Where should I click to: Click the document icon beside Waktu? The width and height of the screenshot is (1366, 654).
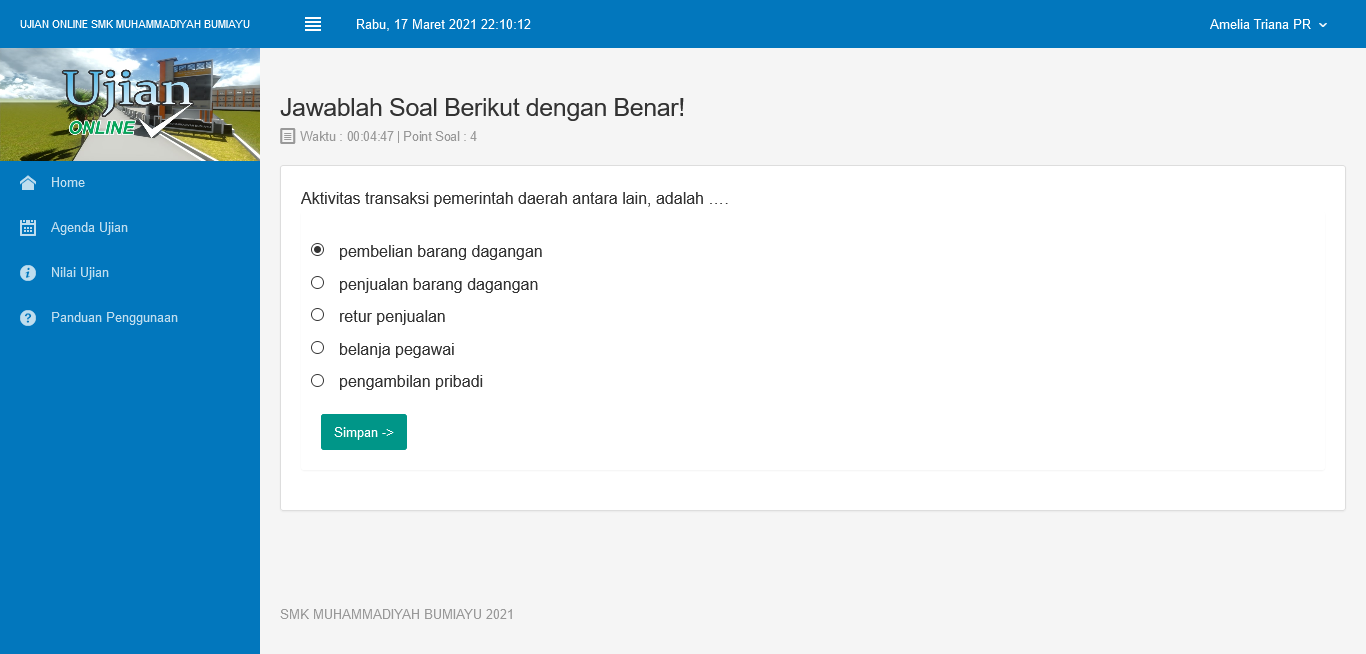click(288, 136)
